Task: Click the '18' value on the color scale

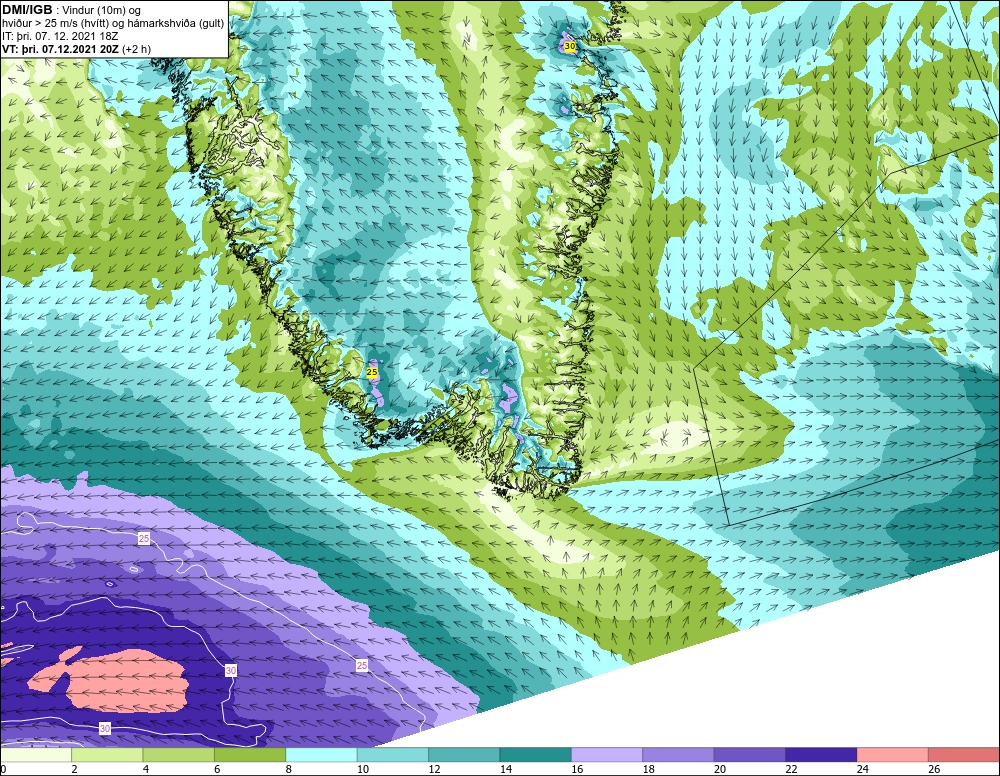Action: click(x=649, y=769)
